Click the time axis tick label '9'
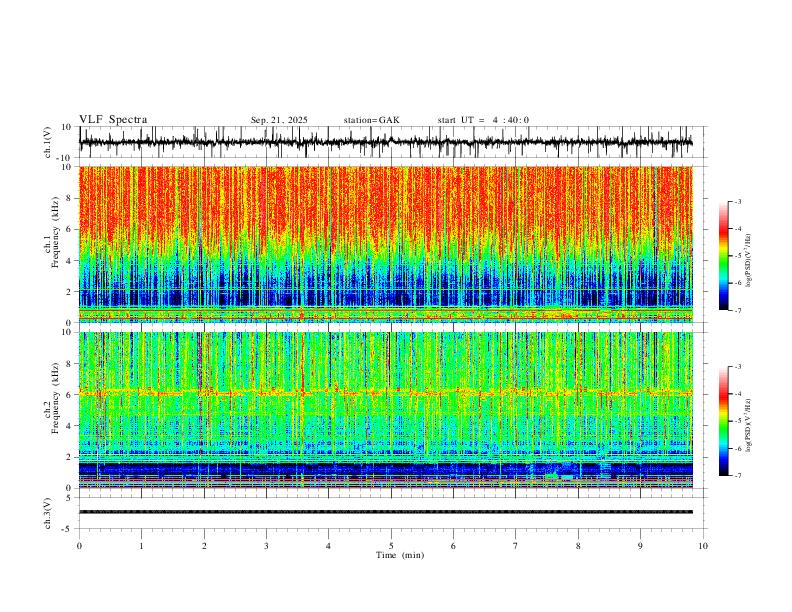Image resolution: width=792 pixels, height=612 pixels. [x=640, y=546]
